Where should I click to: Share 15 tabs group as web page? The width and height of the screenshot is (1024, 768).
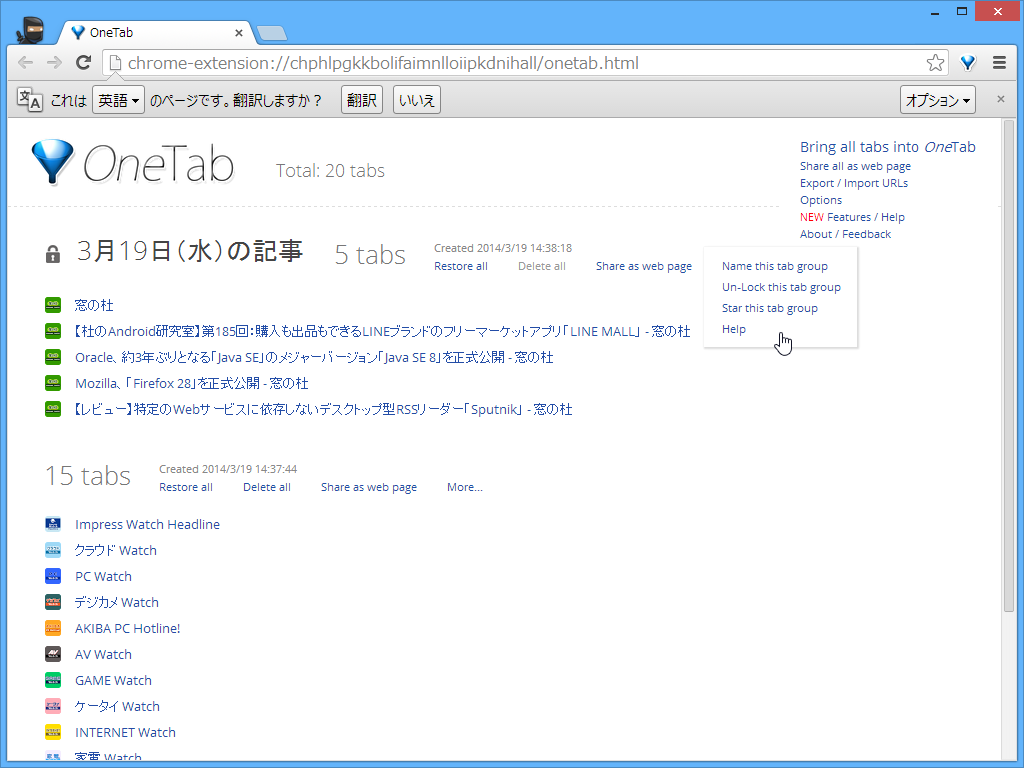point(368,487)
